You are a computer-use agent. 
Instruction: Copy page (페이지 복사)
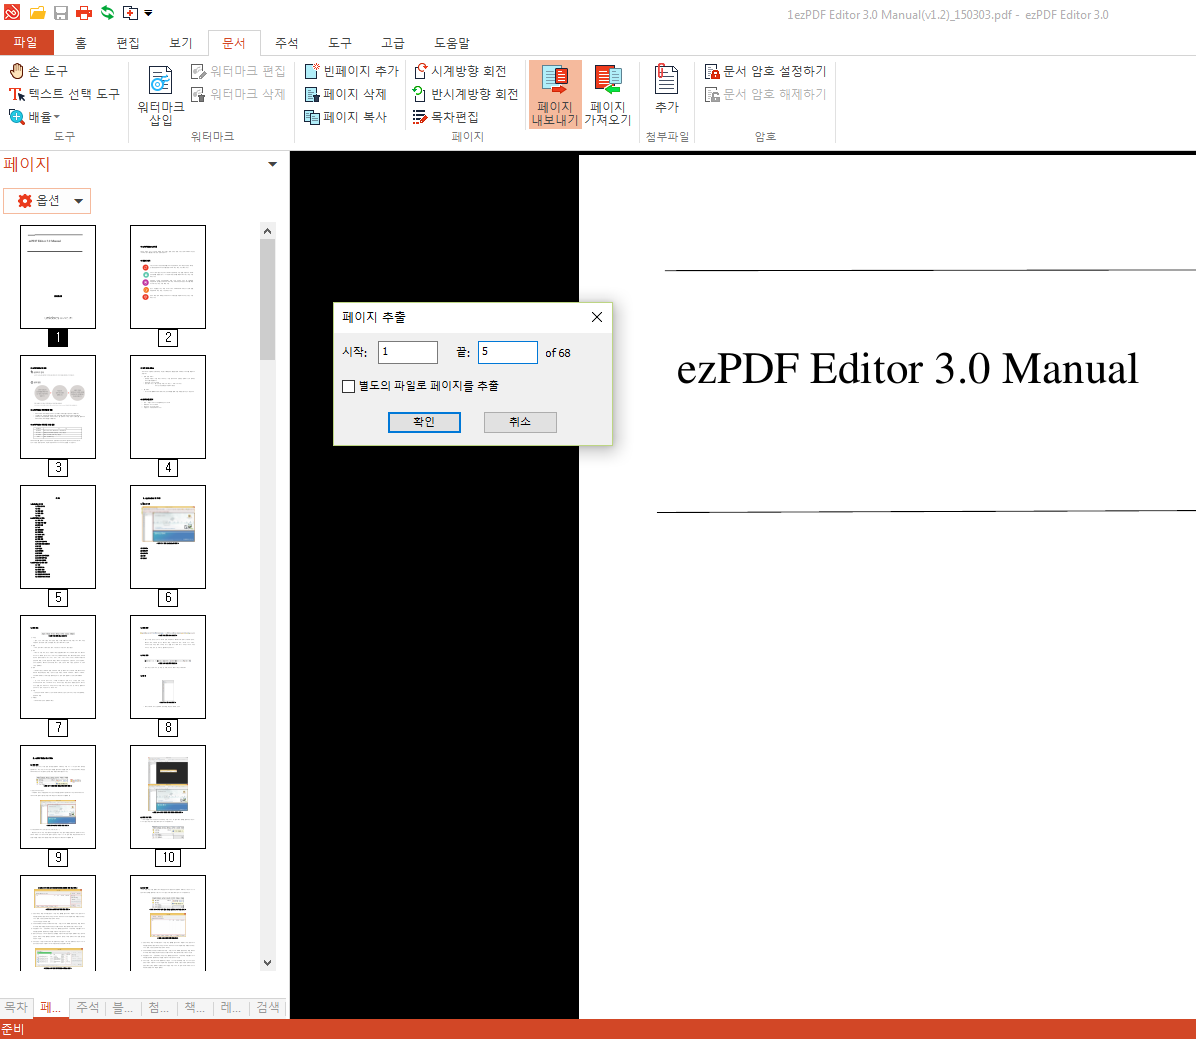[x=346, y=117]
